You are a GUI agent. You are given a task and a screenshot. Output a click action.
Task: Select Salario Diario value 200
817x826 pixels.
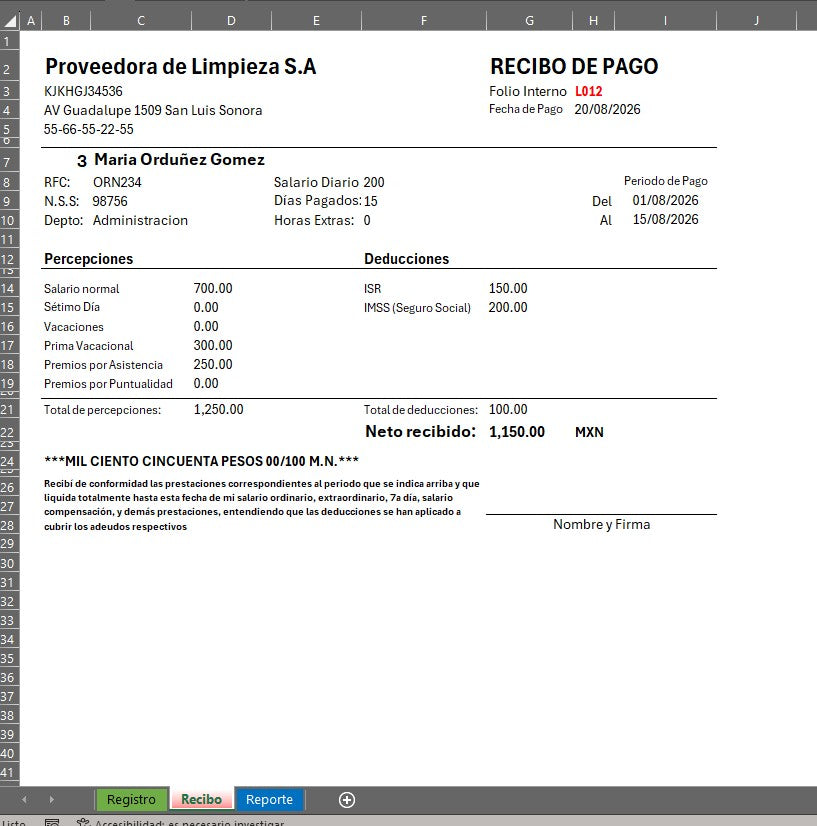[373, 182]
